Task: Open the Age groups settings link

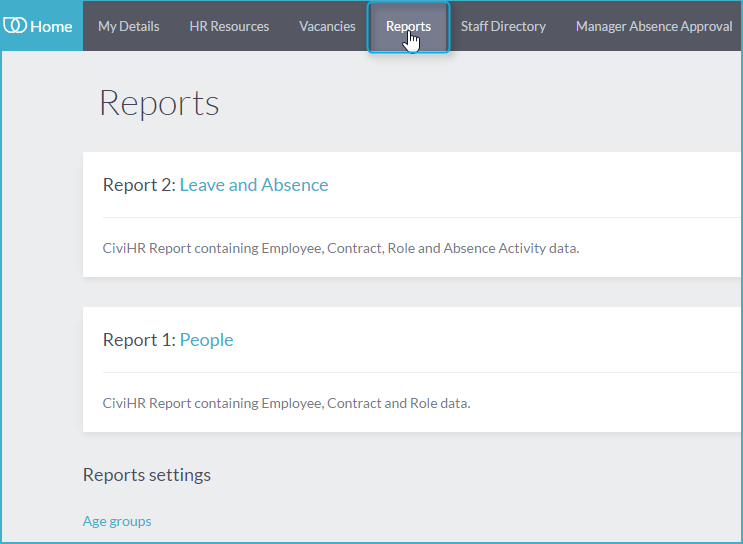Action: (x=117, y=521)
